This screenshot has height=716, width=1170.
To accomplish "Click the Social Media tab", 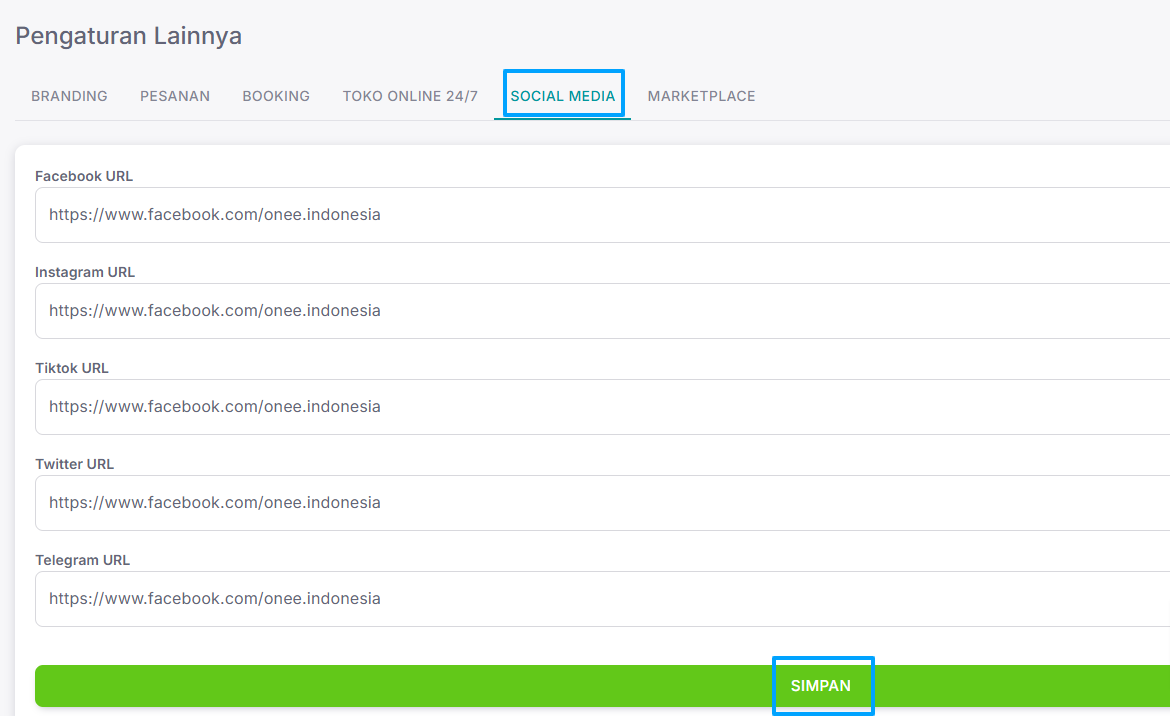I will [563, 96].
